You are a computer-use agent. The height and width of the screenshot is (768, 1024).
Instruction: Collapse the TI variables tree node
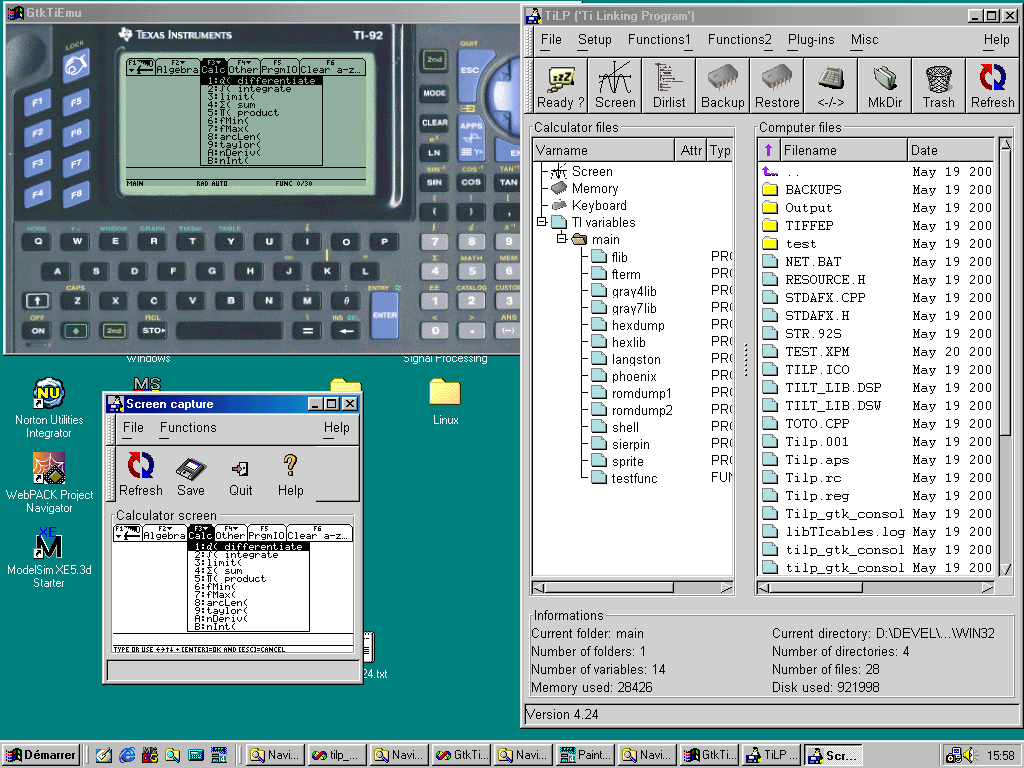541,222
